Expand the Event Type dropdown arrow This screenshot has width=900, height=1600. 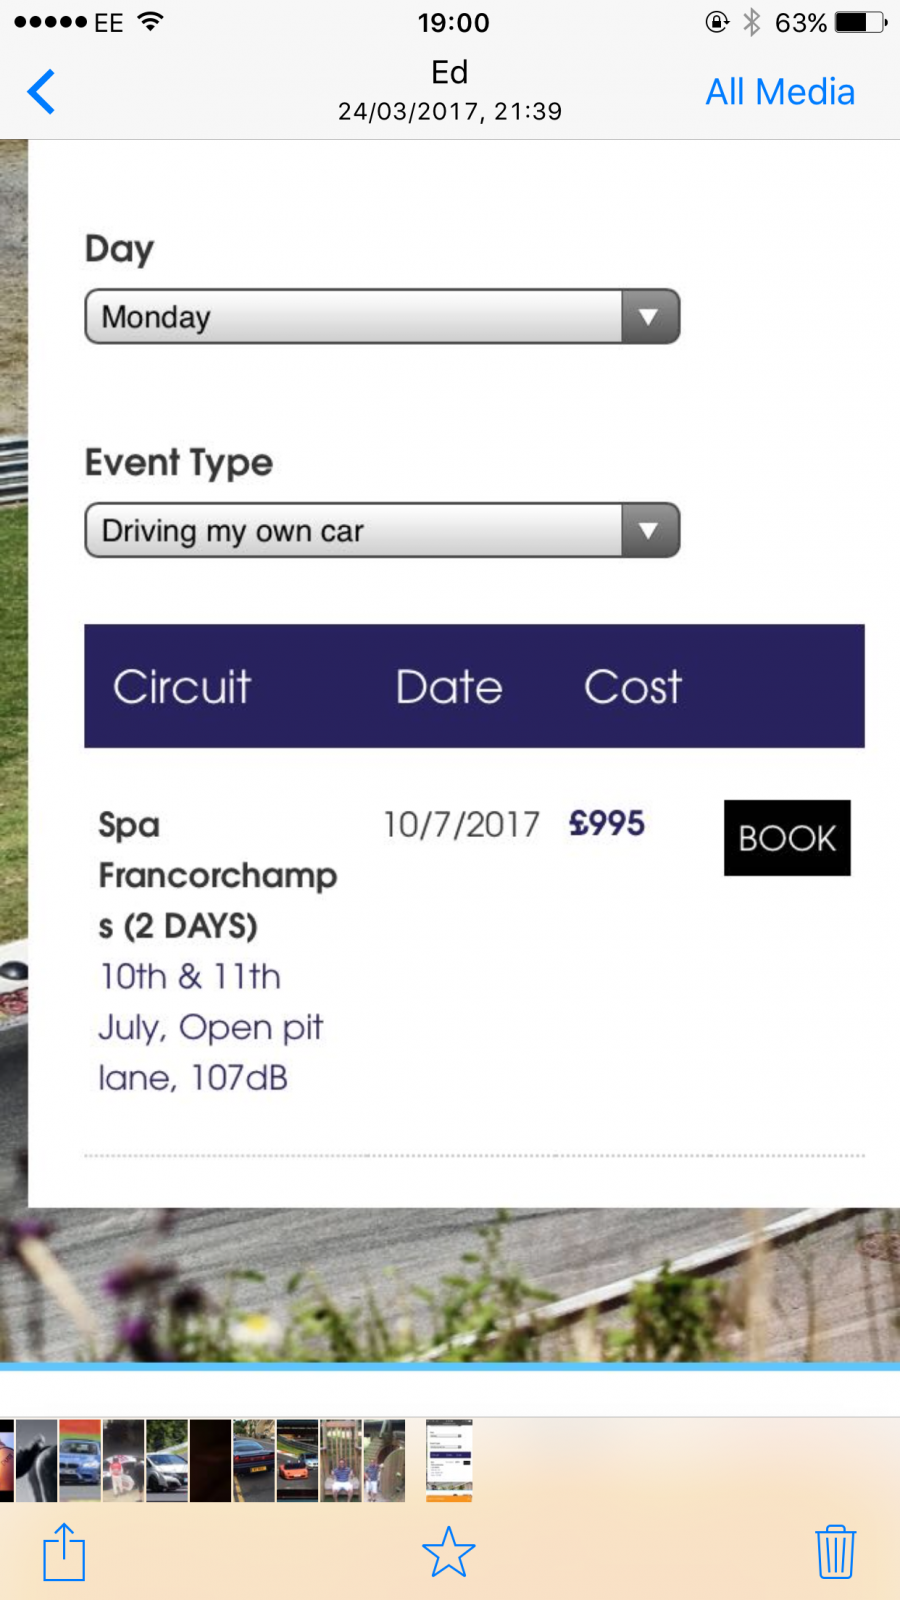click(x=649, y=530)
